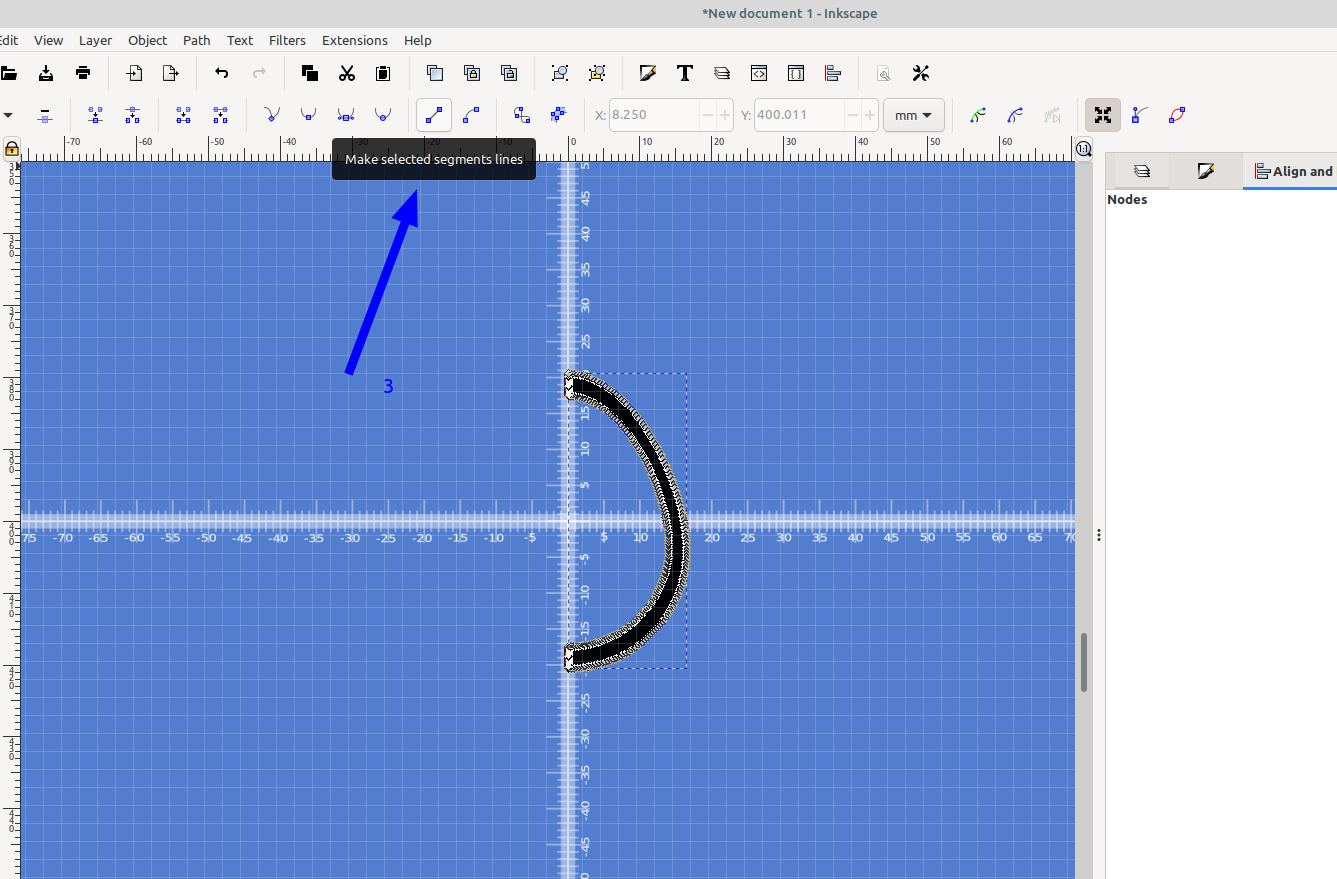This screenshot has height=879, width=1337.
Task: Toggle show Bezier handles of nodes
Action: 1138,115
